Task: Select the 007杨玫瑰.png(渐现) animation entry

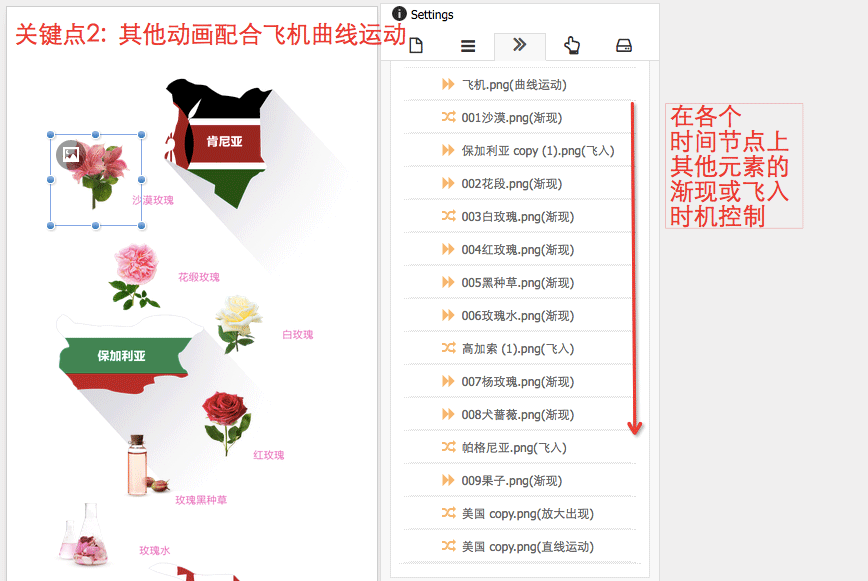Action: (x=520, y=381)
